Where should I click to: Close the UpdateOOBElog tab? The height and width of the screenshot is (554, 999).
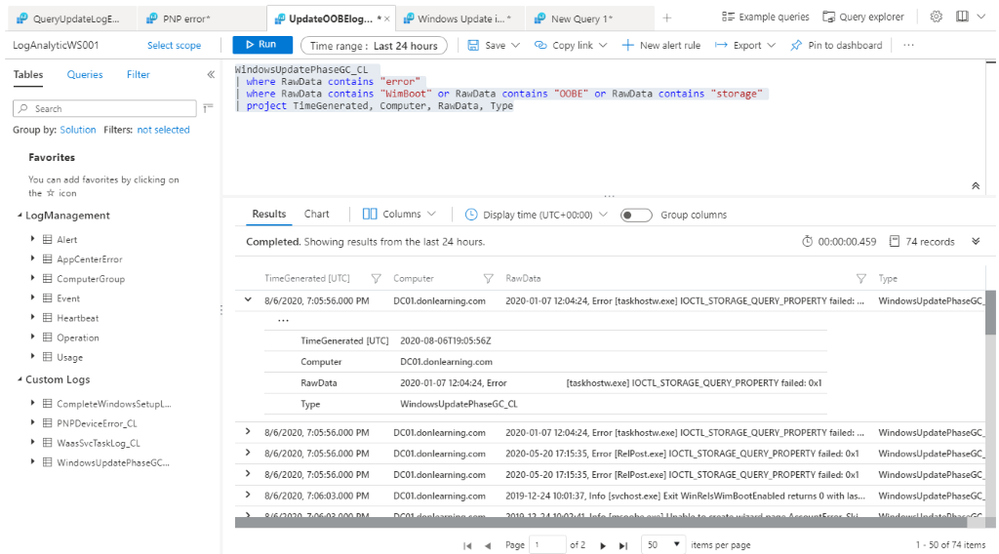[x=387, y=19]
